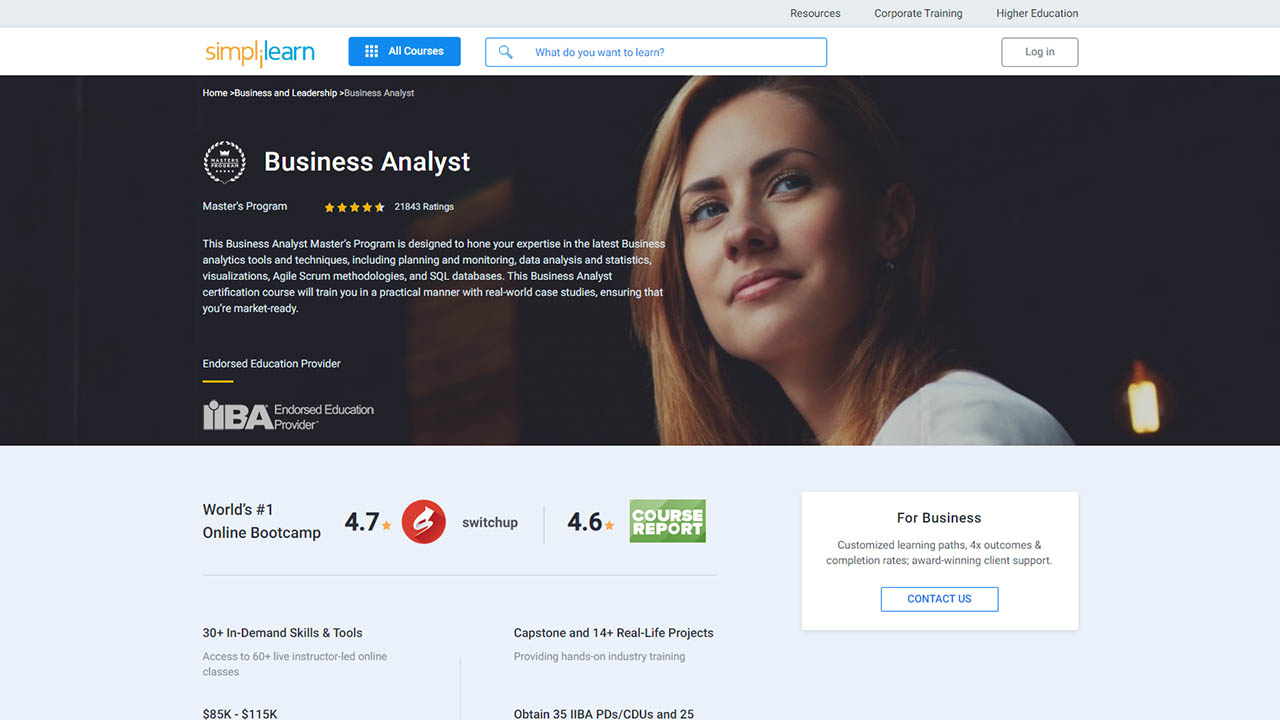Screen dimensions: 1280x720
Task: Click the CONTACT US button
Action: (938, 598)
